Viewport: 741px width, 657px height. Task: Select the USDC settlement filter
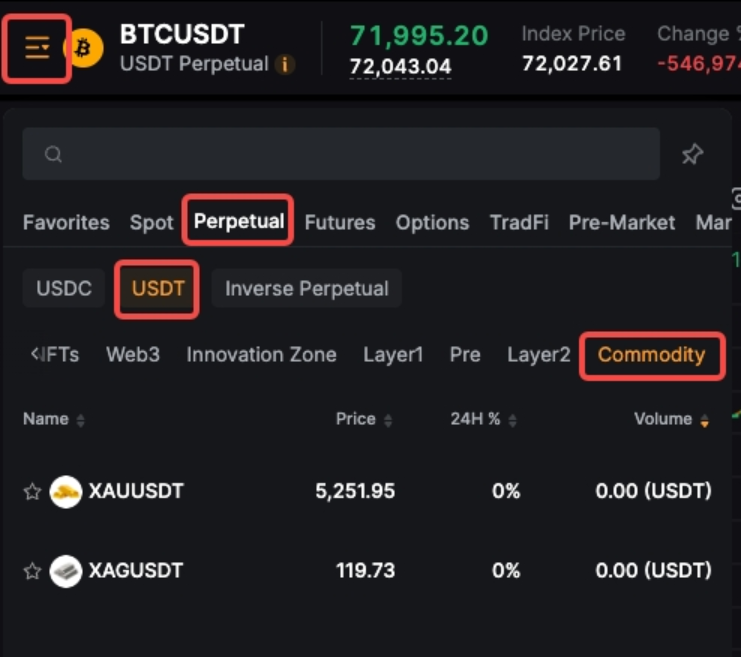[x=64, y=289]
